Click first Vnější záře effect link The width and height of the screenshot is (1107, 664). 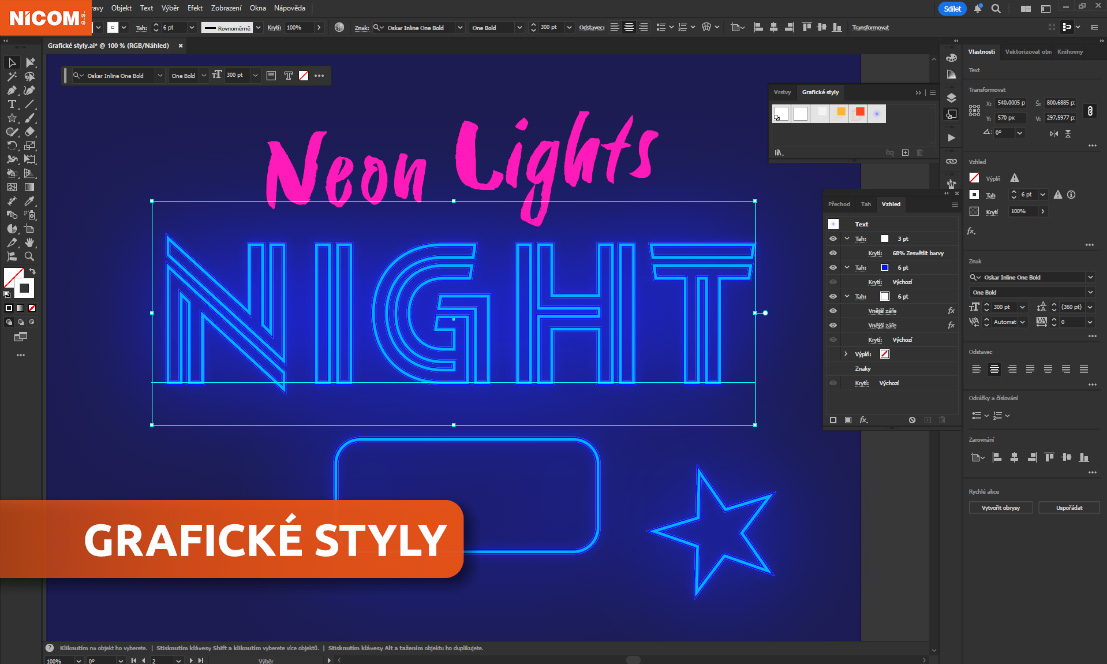click(x=882, y=310)
